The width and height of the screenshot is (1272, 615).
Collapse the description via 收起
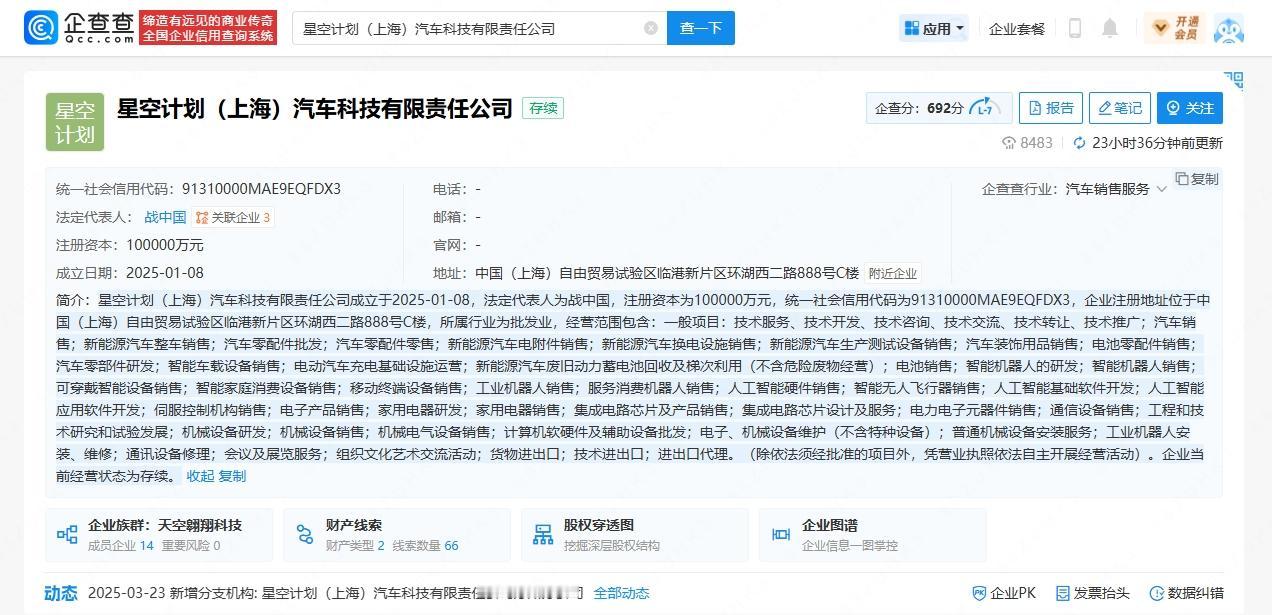click(200, 476)
